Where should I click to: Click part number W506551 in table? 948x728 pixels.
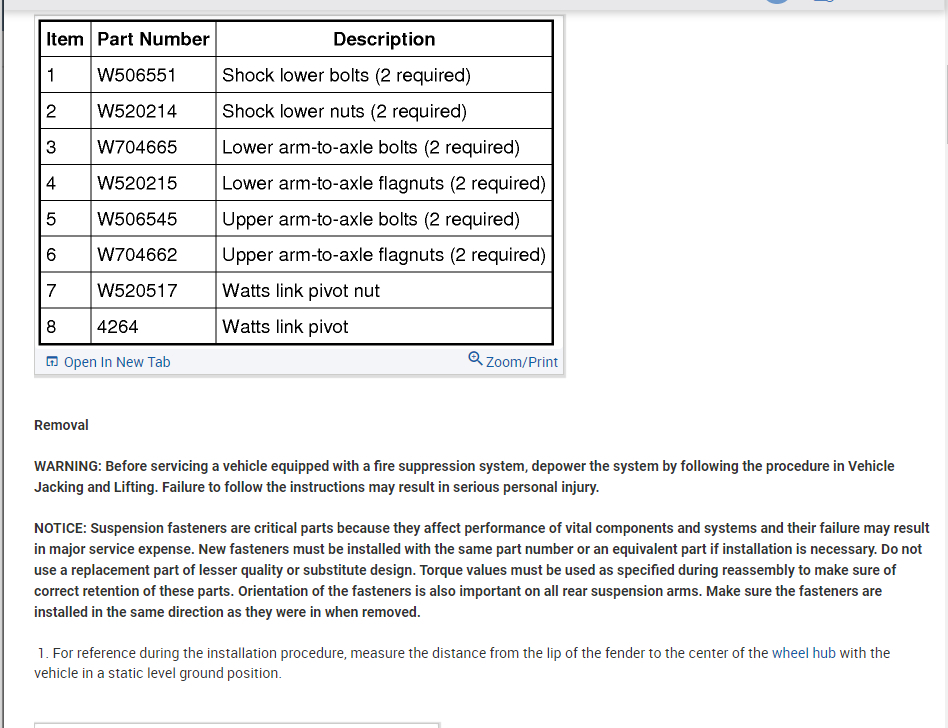[x=137, y=75]
